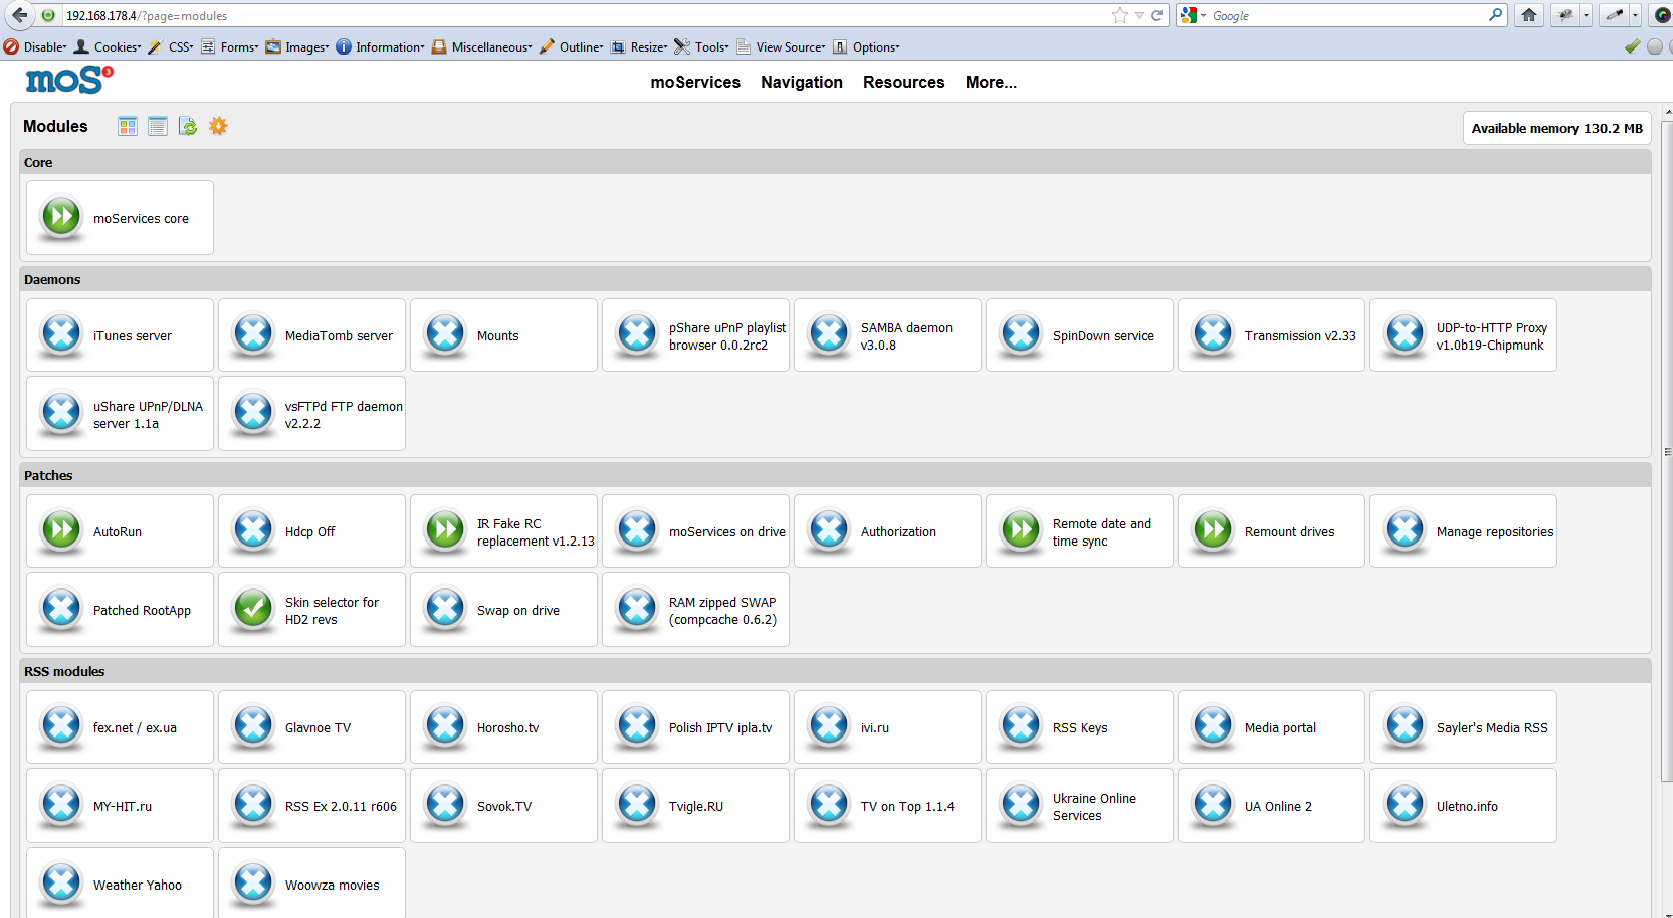The height and width of the screenshot is (918, 1673).
Task: Click the Swap on drive icon
Action: click(445, 609)
